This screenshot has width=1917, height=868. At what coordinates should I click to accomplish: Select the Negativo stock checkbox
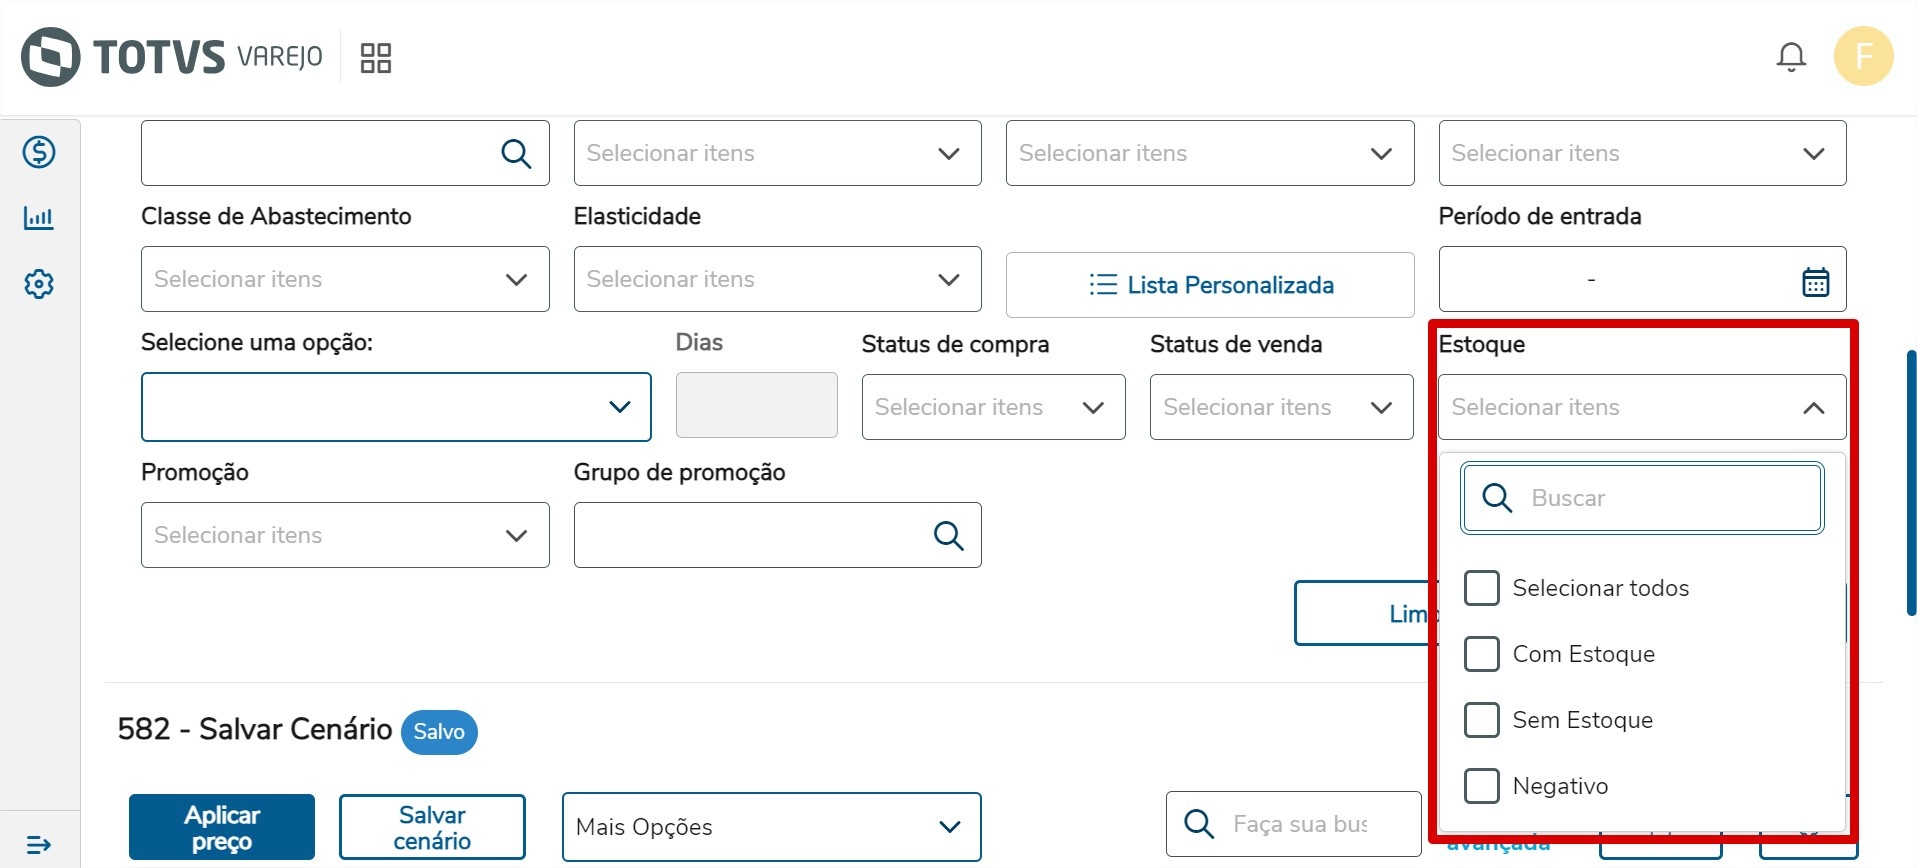tap(1481, 786)
